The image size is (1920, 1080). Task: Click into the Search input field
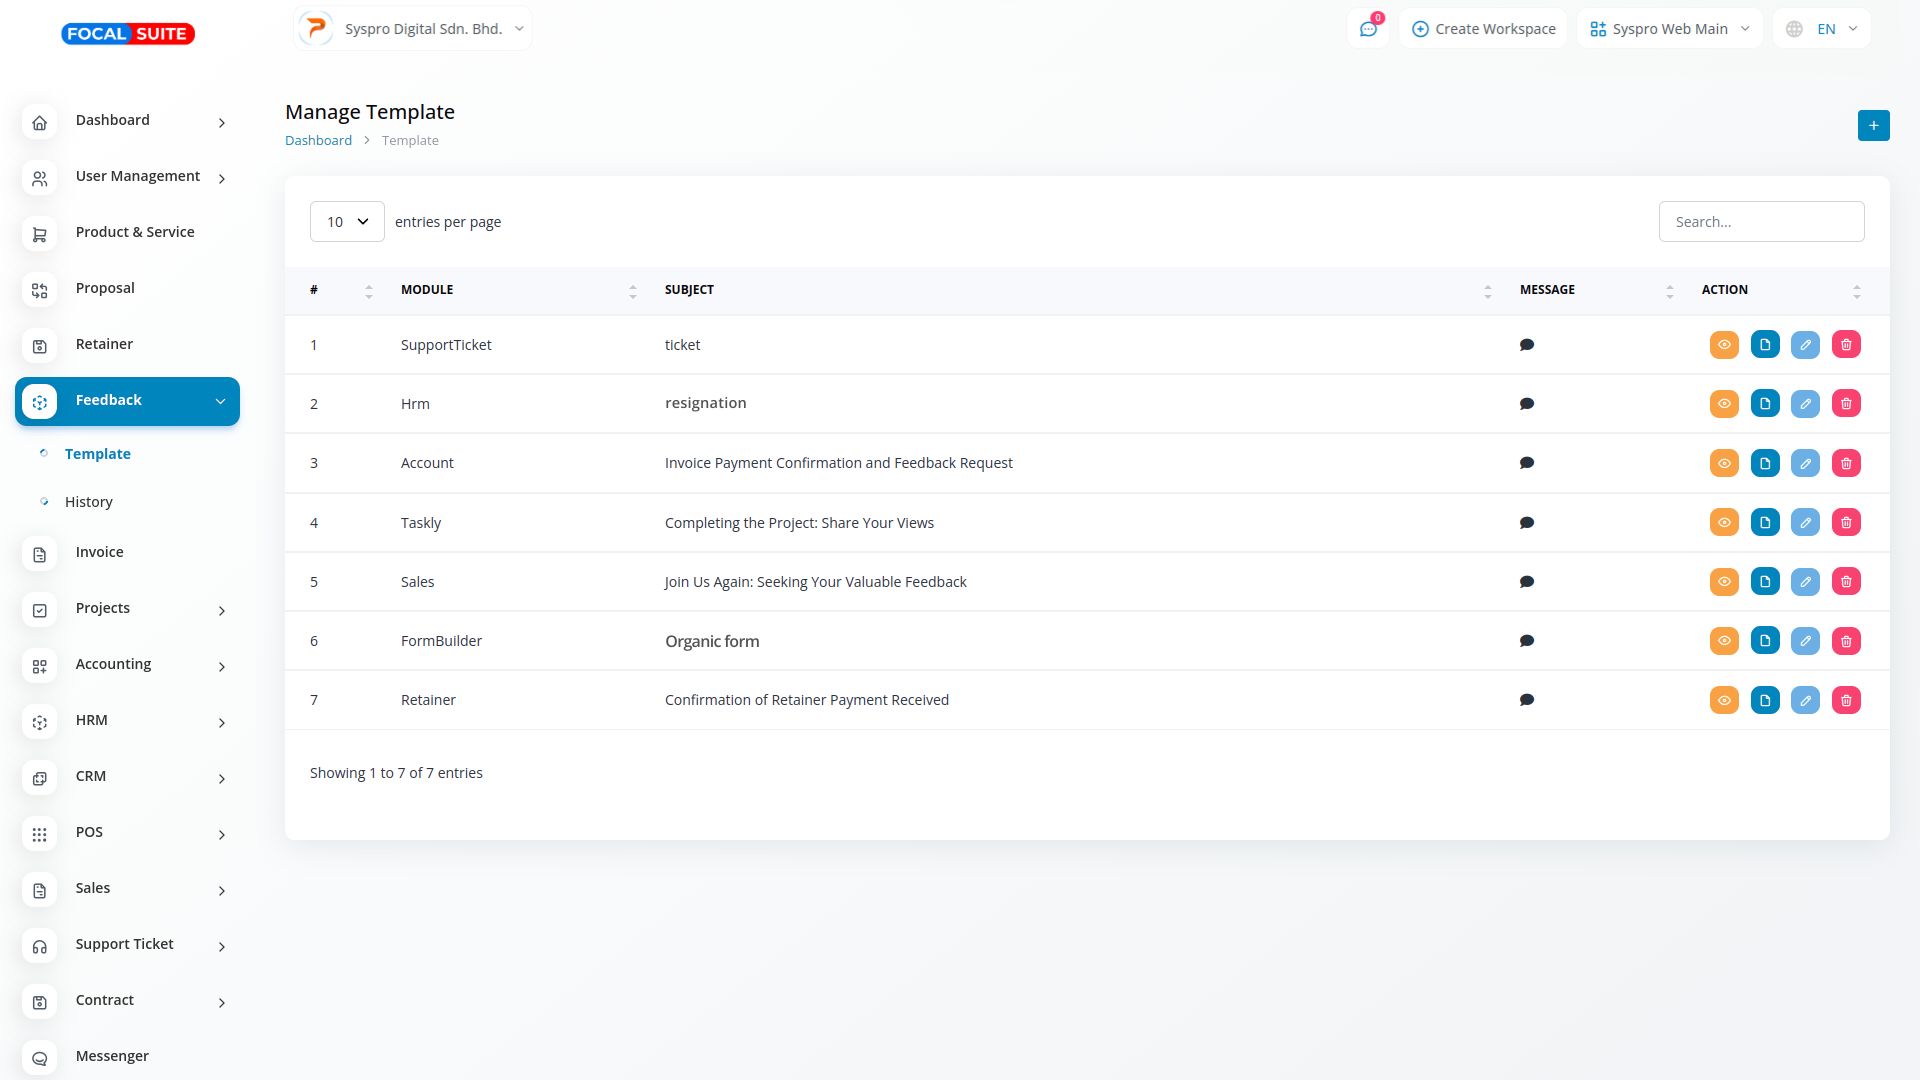[1761, 222]
